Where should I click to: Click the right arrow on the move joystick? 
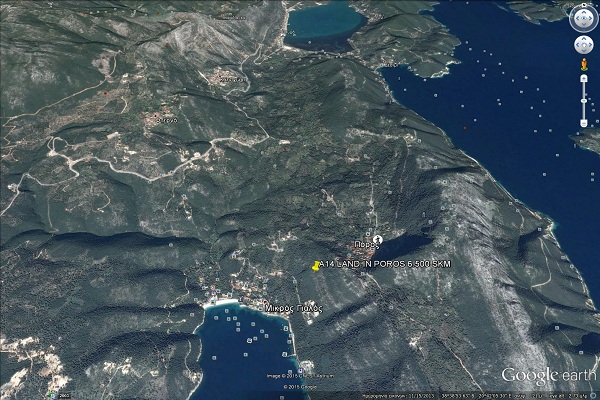tap(591, 45)
